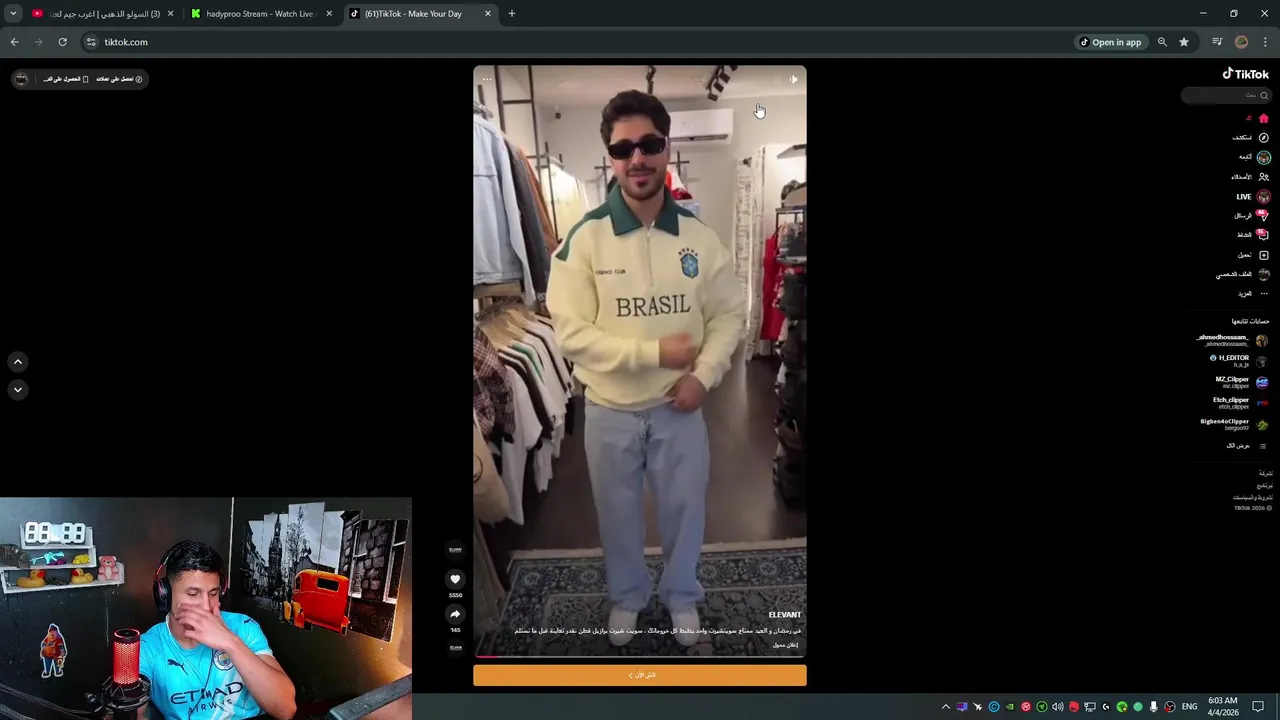The height and width of the screenshot is (720, 1280).
Task: Open the Activity notifications icon
Action: tap(1262, 235)
